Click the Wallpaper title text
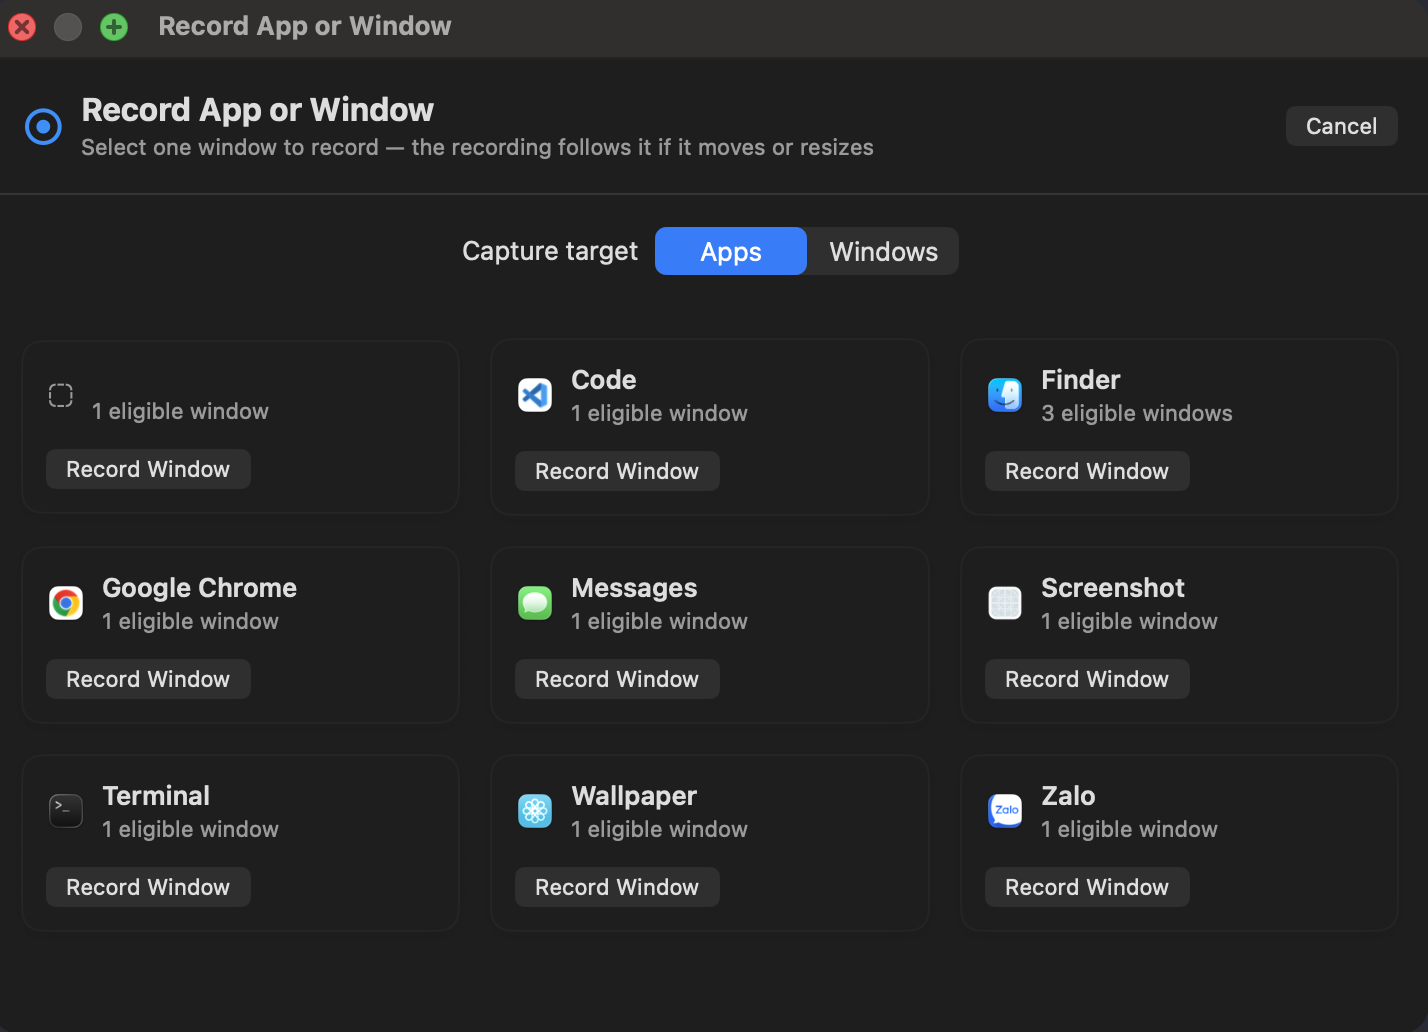1428x1032 pixels. point(634,796)
